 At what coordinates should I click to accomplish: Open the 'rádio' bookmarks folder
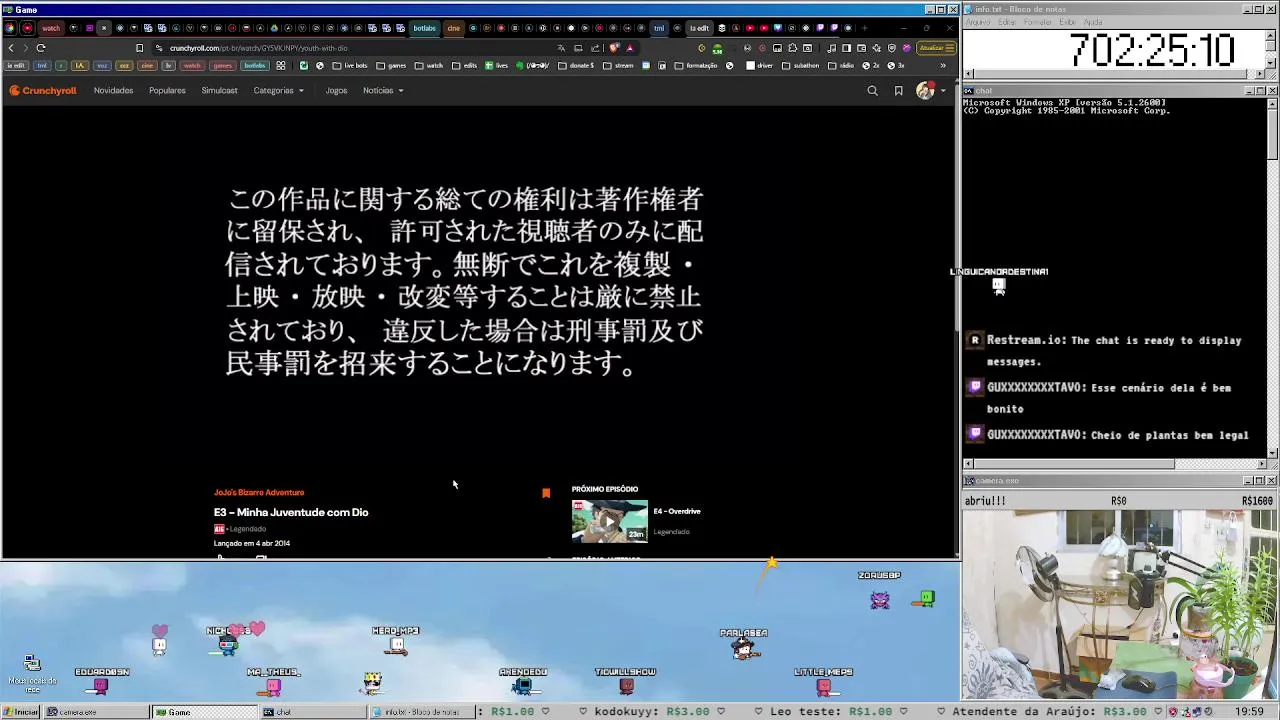[842, 66]
